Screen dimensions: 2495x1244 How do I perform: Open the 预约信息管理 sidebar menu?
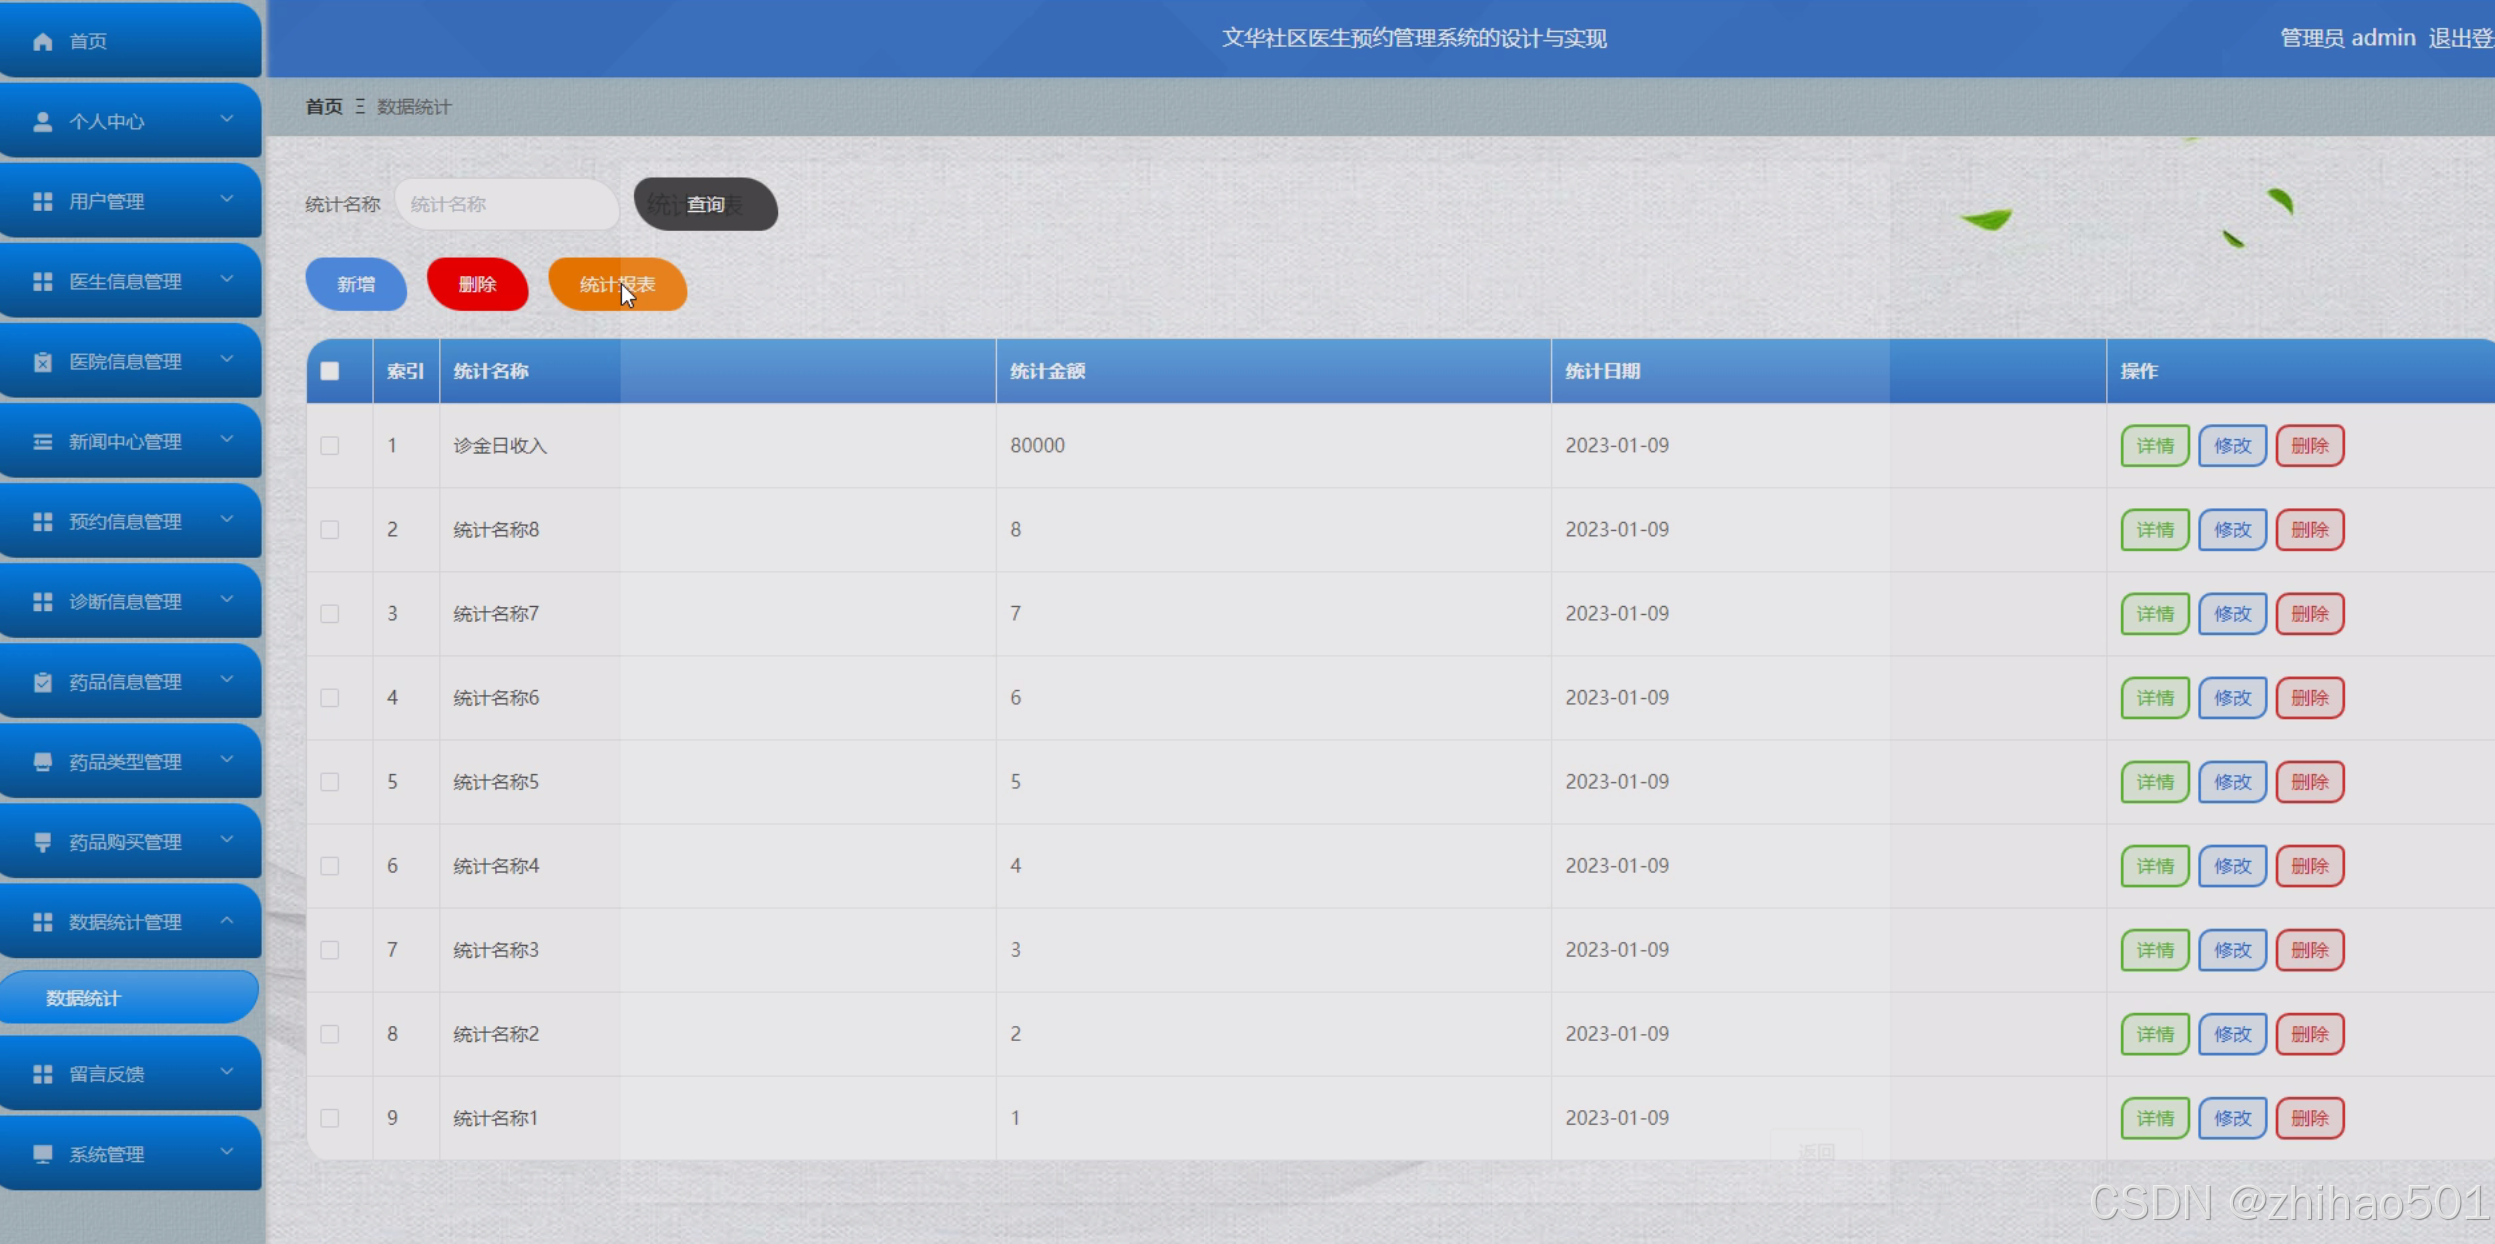pyautogui.click(x=125, y=521)
